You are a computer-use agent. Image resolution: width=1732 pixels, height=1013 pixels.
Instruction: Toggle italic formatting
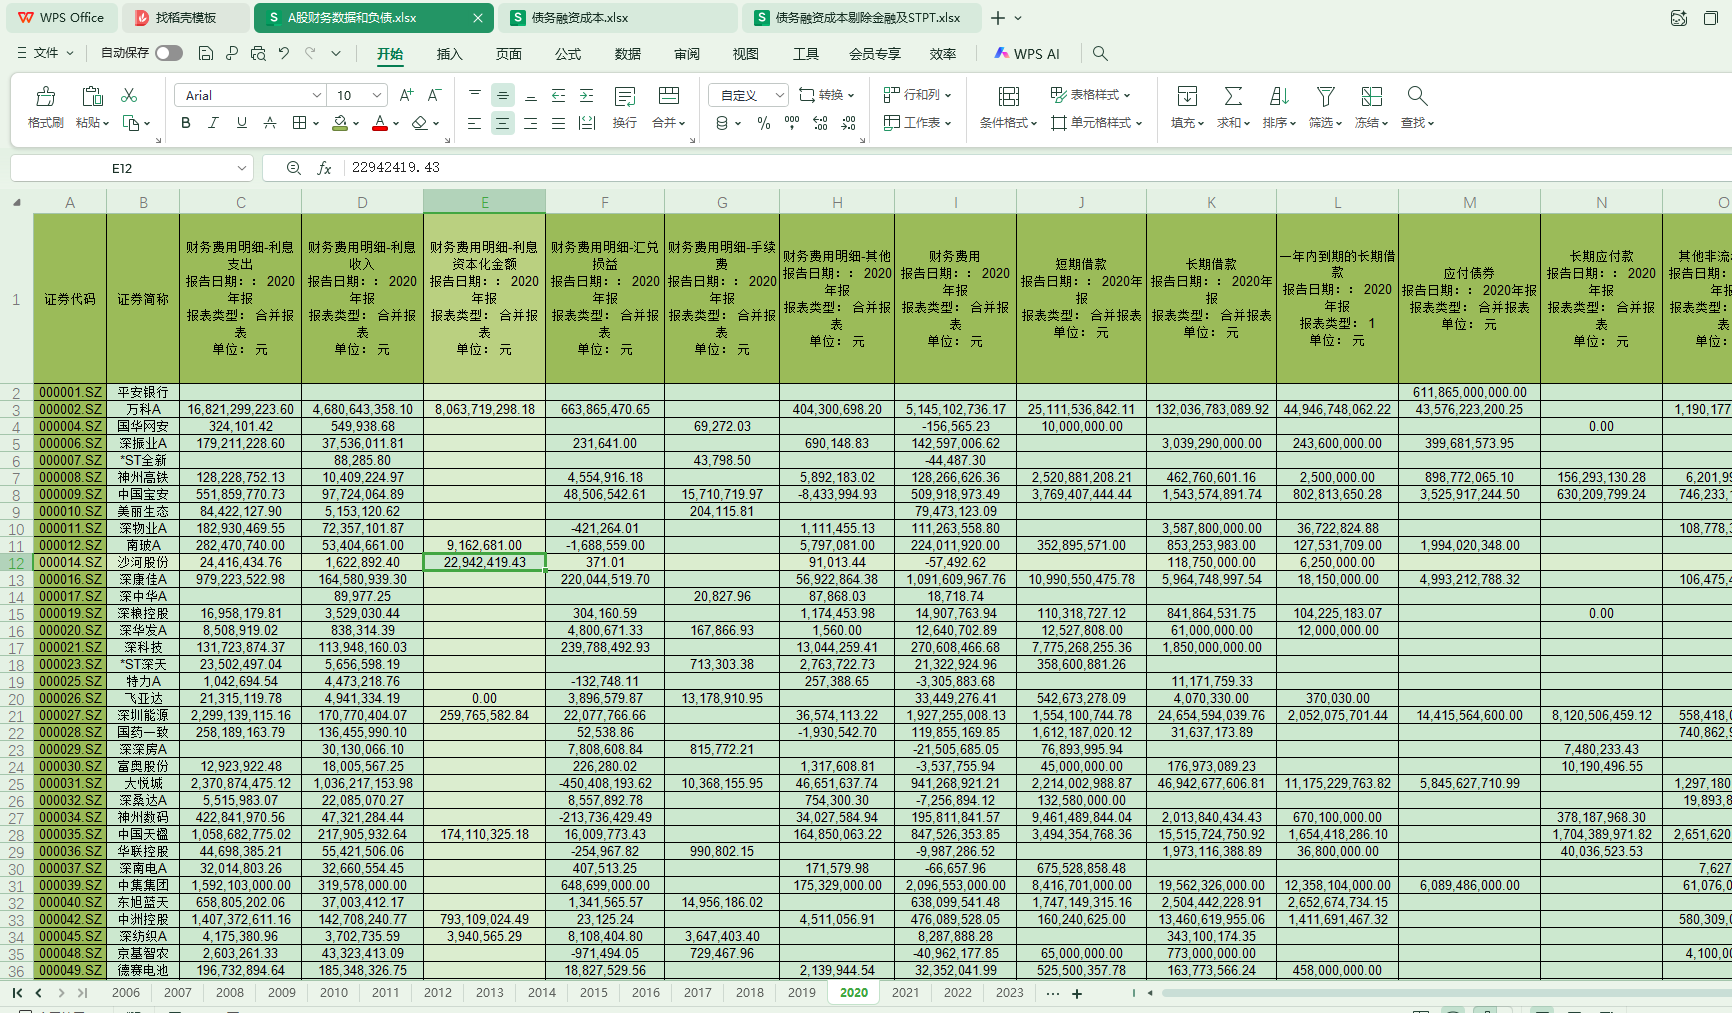pyautogui.click(x=213, y=123)
